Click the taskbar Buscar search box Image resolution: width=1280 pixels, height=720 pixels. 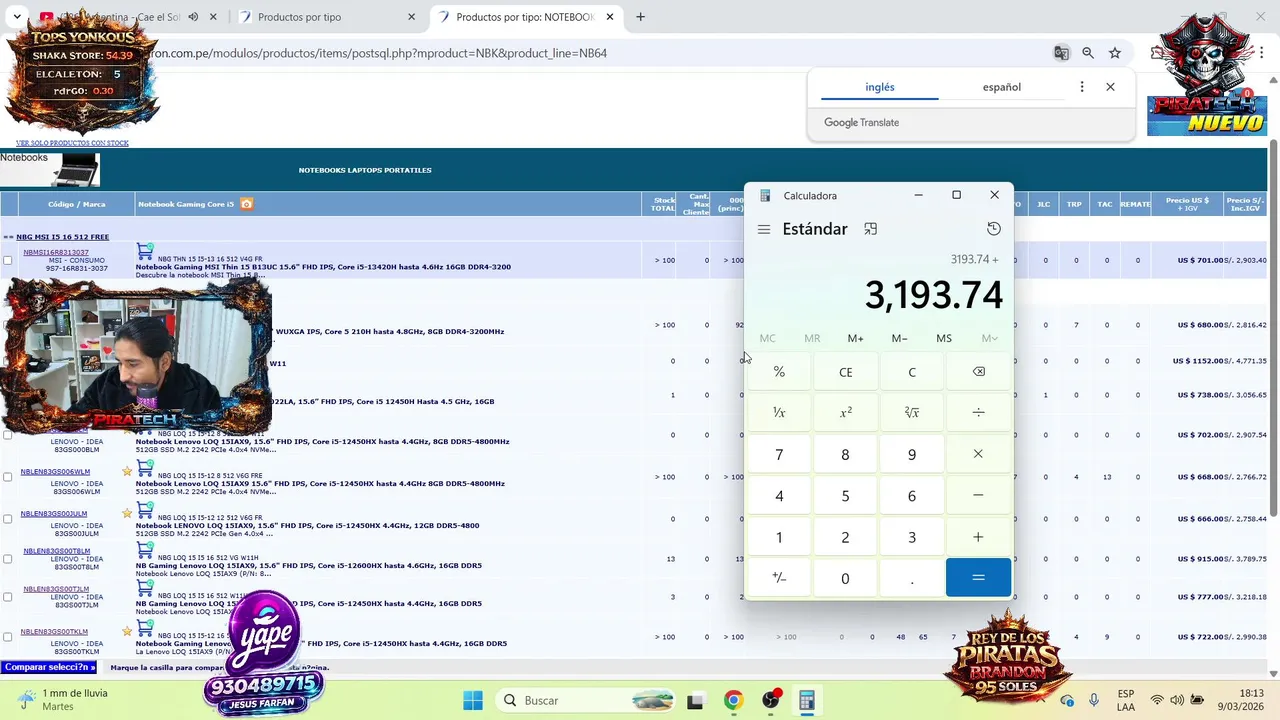tap(587, 700)
